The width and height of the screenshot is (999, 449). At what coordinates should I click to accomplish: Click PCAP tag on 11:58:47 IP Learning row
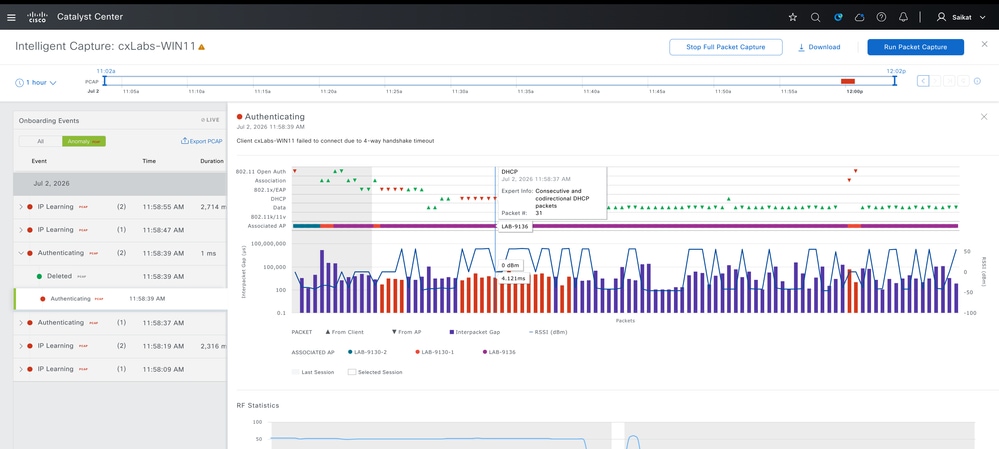click(83, 230)
